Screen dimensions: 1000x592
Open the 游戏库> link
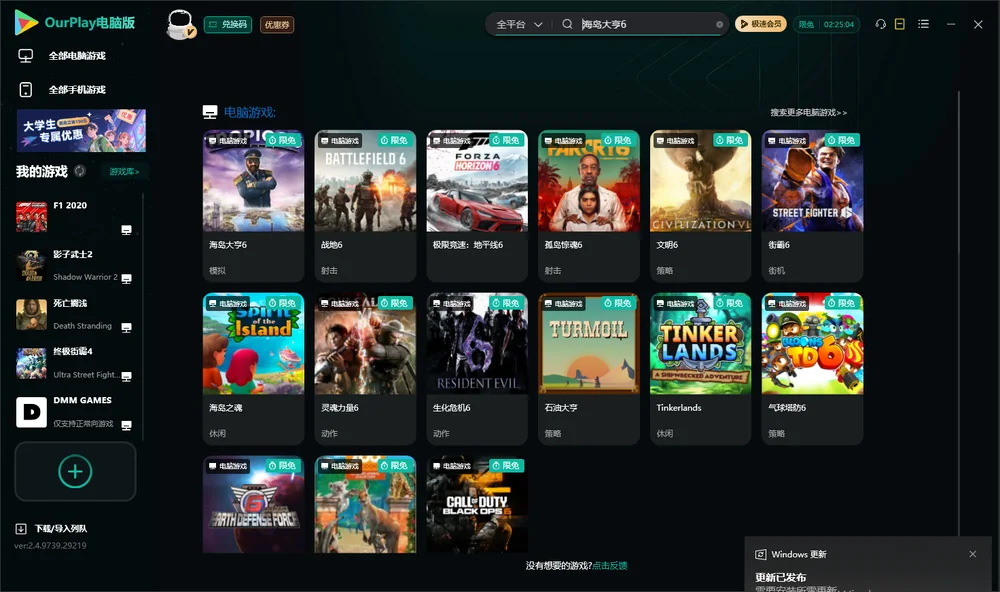[124, 171]
